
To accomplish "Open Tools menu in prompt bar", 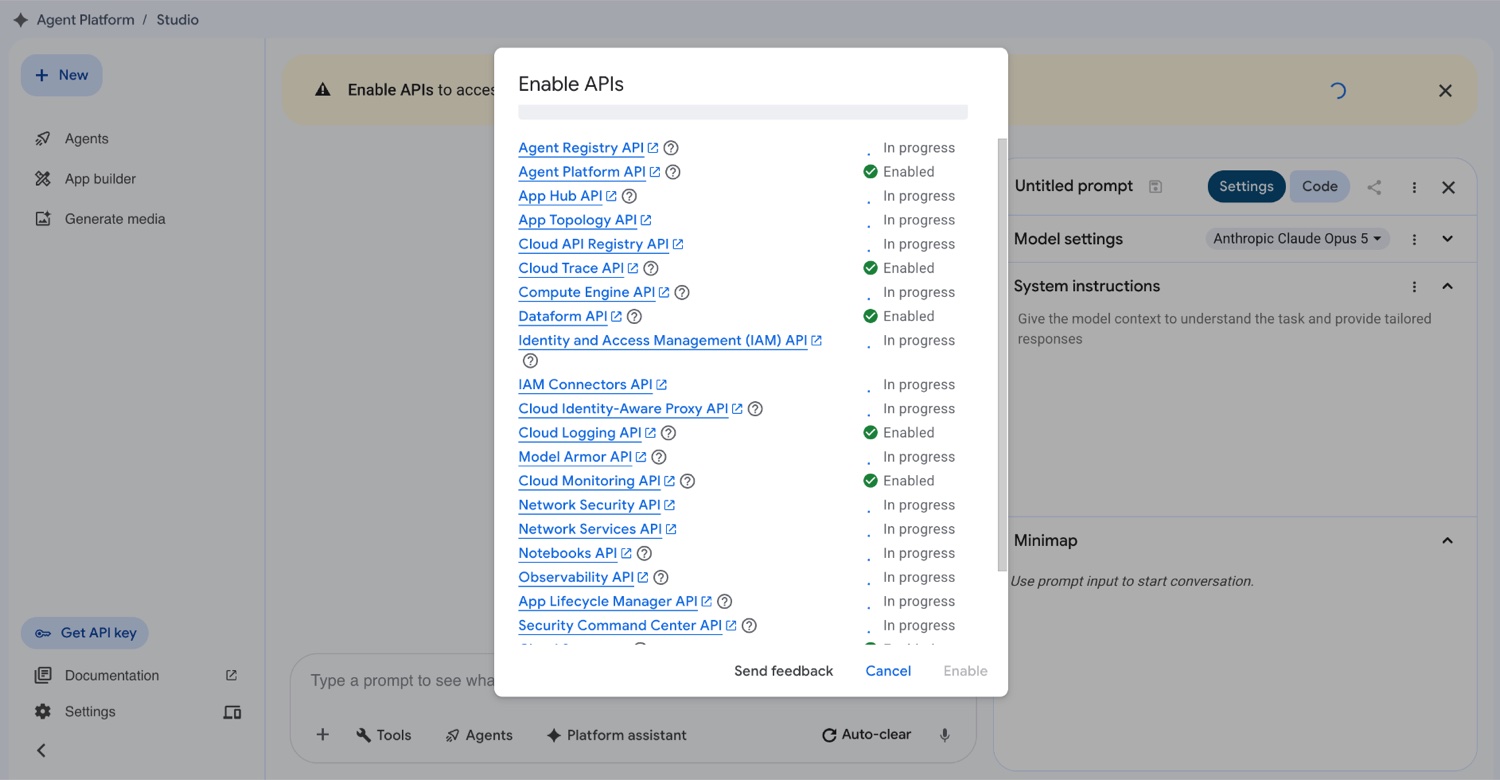I will 384,735.
